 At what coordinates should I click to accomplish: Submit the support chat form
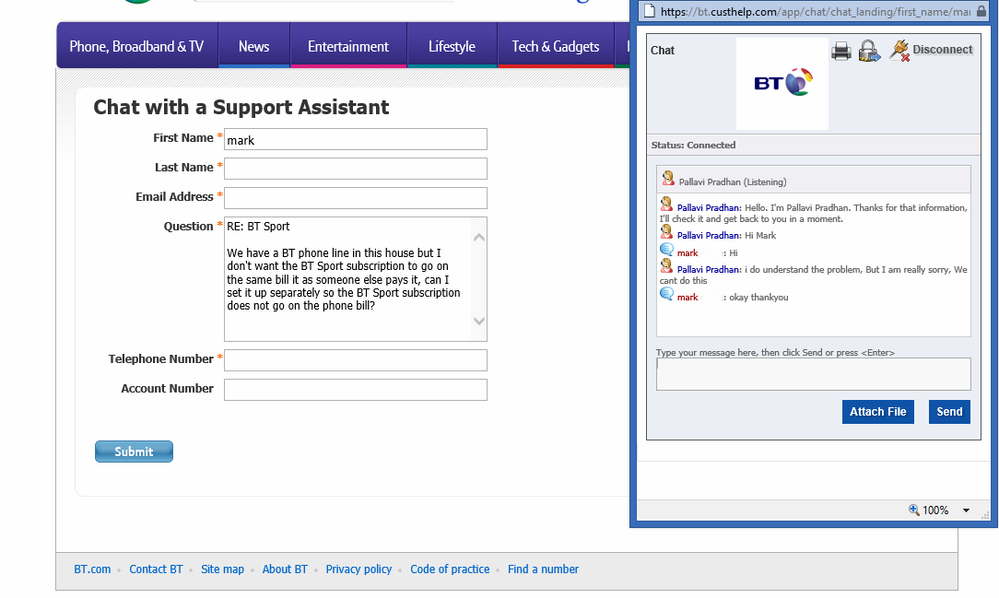coord(134,452)
